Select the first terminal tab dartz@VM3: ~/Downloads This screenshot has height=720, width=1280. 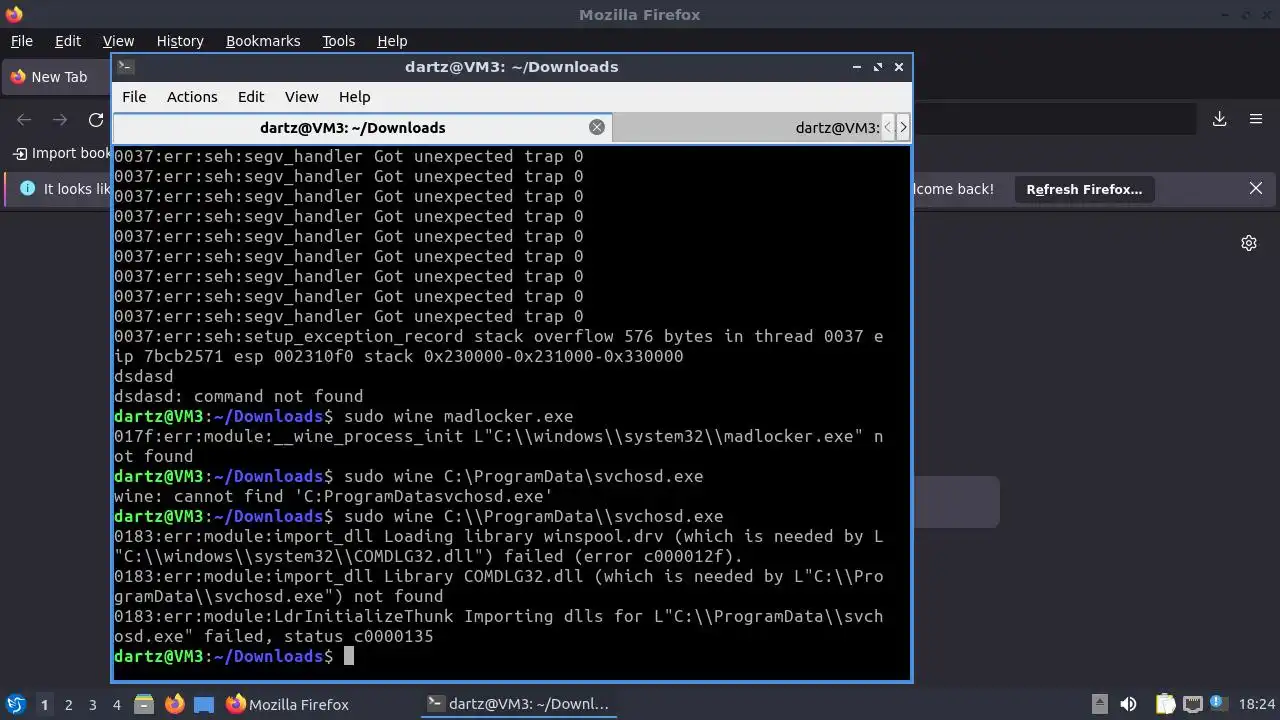(x=353, y=127)
